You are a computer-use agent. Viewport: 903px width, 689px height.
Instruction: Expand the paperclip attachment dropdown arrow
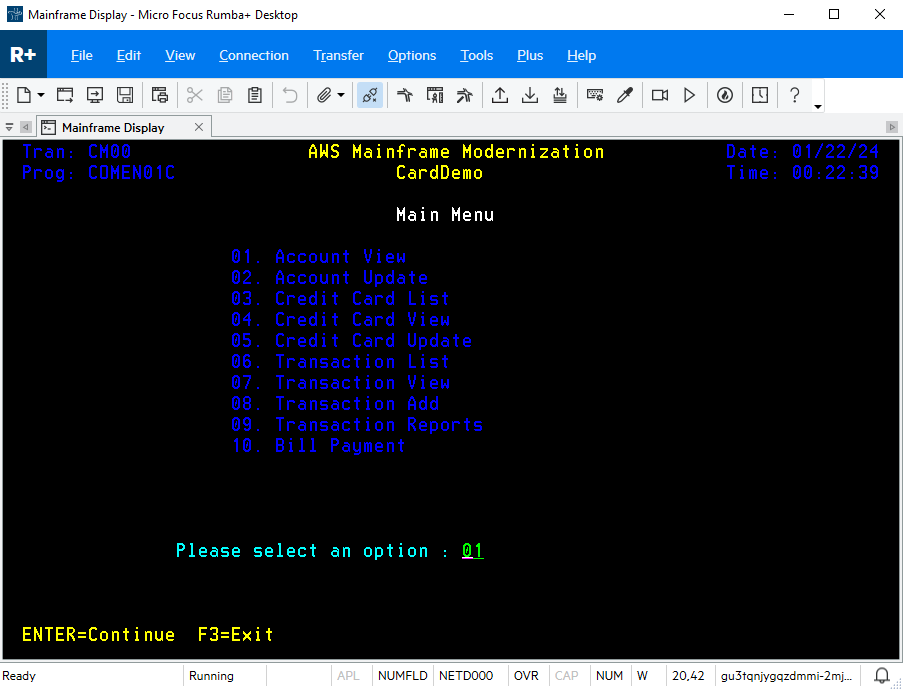coord(341,95)
